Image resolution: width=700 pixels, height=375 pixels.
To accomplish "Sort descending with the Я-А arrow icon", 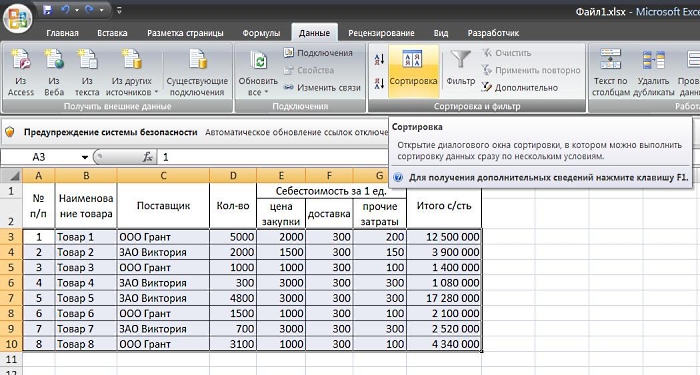I will coord(379,83).
